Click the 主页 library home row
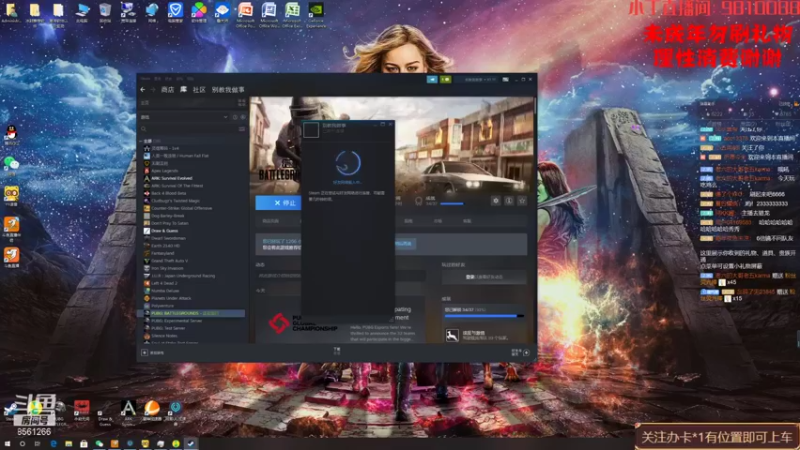Screen dimensions: 800x450 (186, 103)
